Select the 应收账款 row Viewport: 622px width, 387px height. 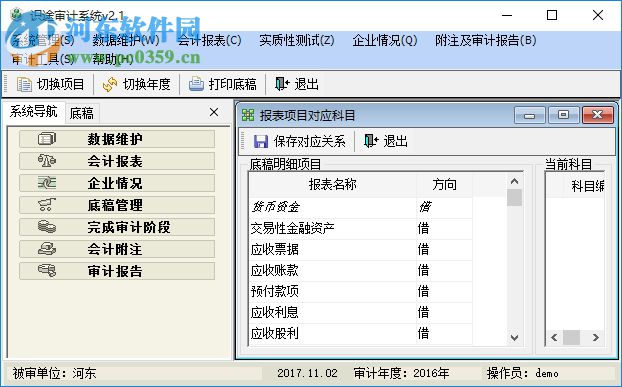(x=361, y=270)
